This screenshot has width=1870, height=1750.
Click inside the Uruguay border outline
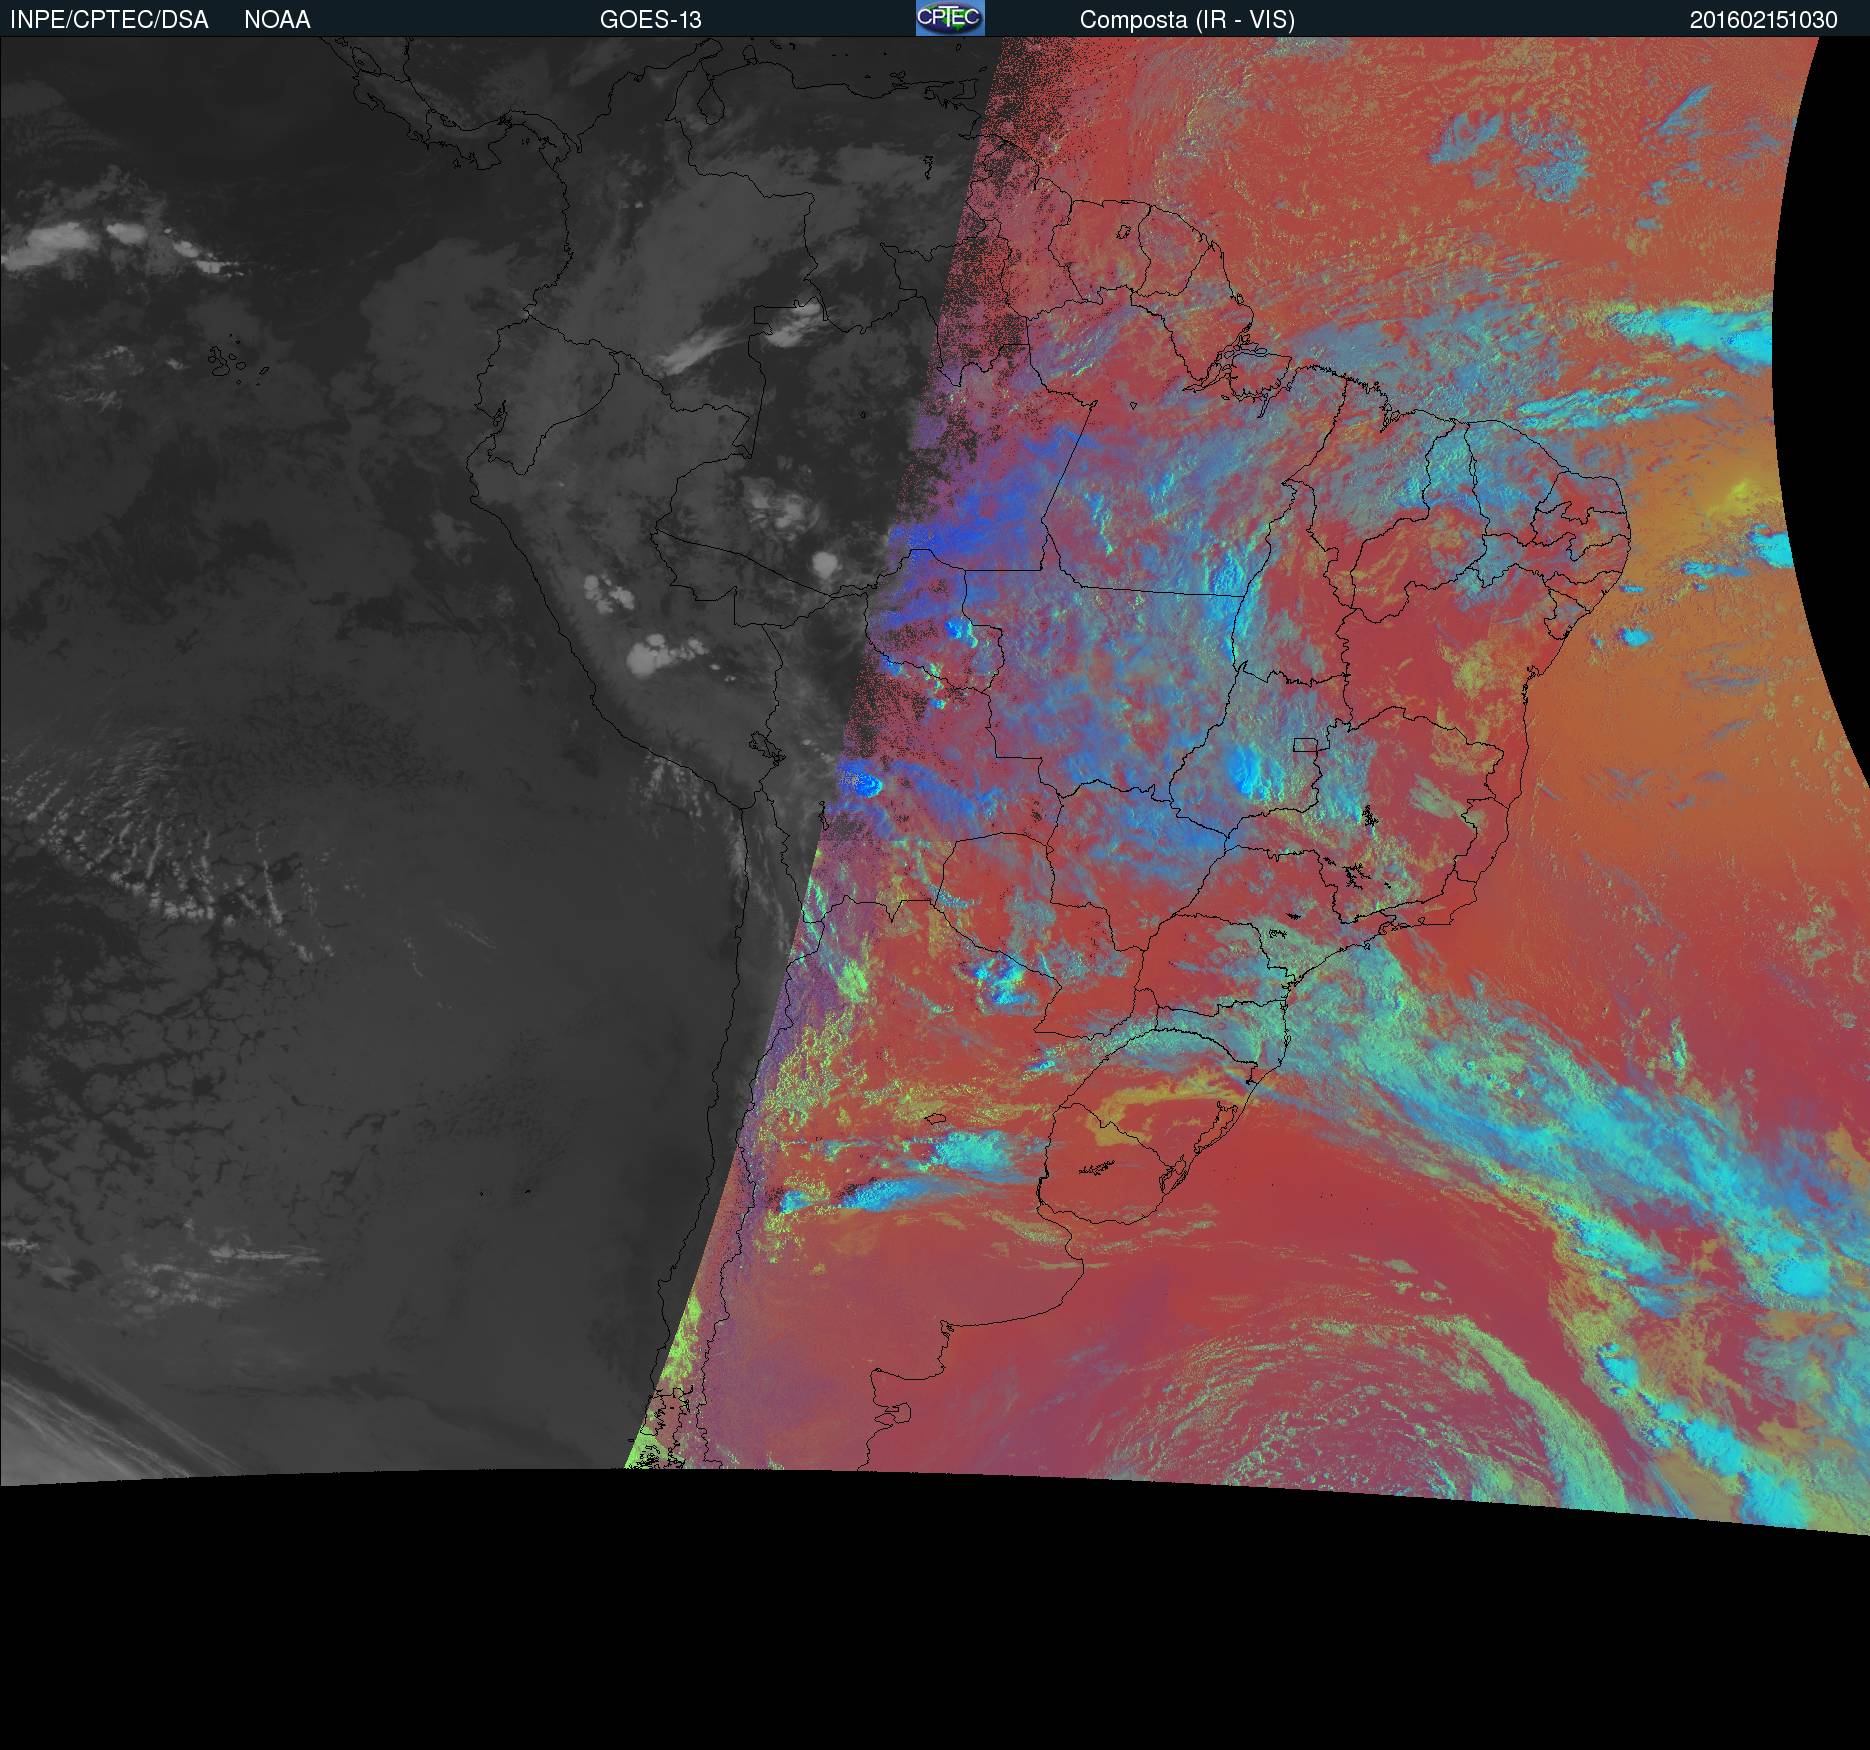[1110, 1165]
